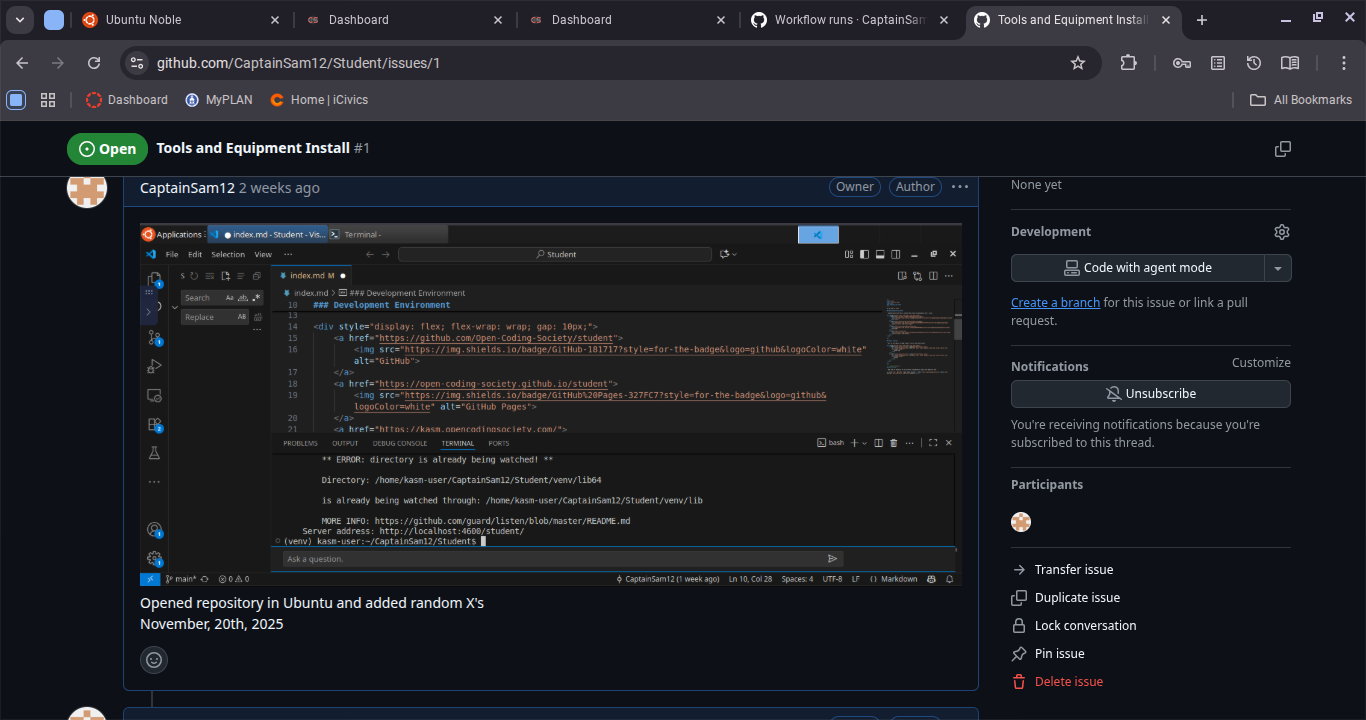Image resolution: width=1366 pixels, height=720 pixels.
Task: Open the Development settings gear
Action: (1281, 232)
